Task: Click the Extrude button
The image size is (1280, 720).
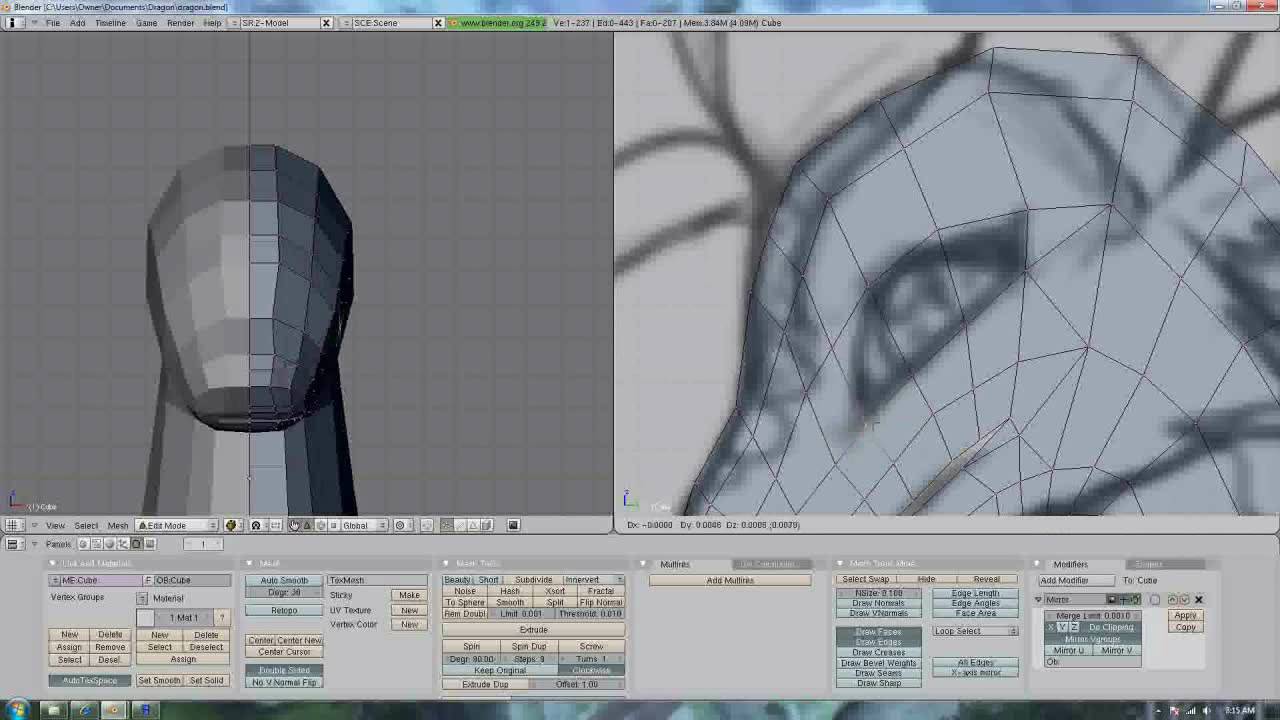Action: pos(533,630)
